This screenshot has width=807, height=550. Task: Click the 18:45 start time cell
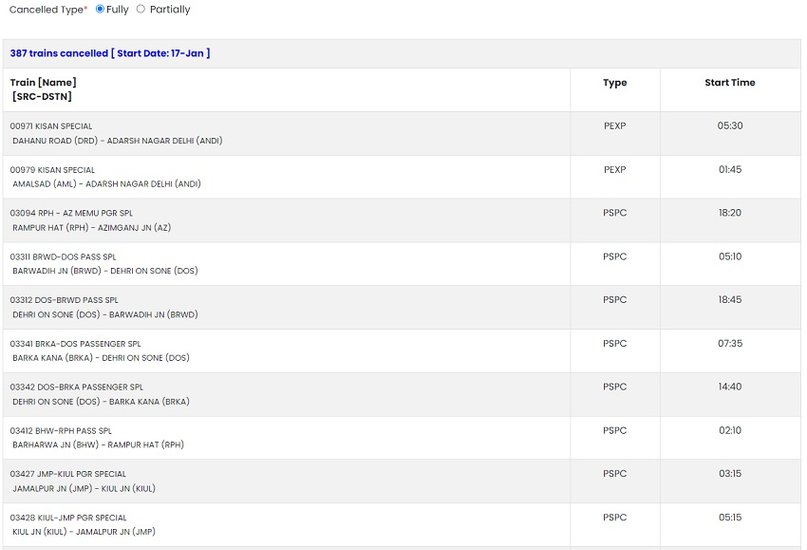click(730, 299)
